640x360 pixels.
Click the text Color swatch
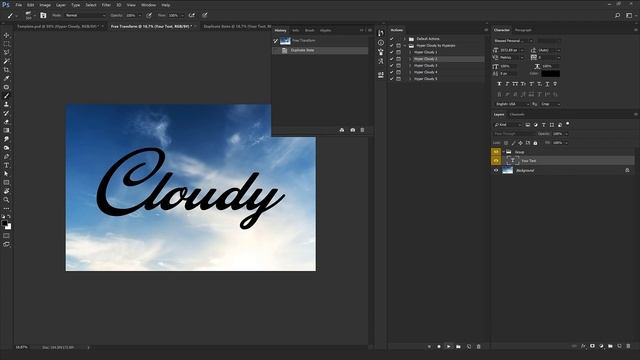551,73
